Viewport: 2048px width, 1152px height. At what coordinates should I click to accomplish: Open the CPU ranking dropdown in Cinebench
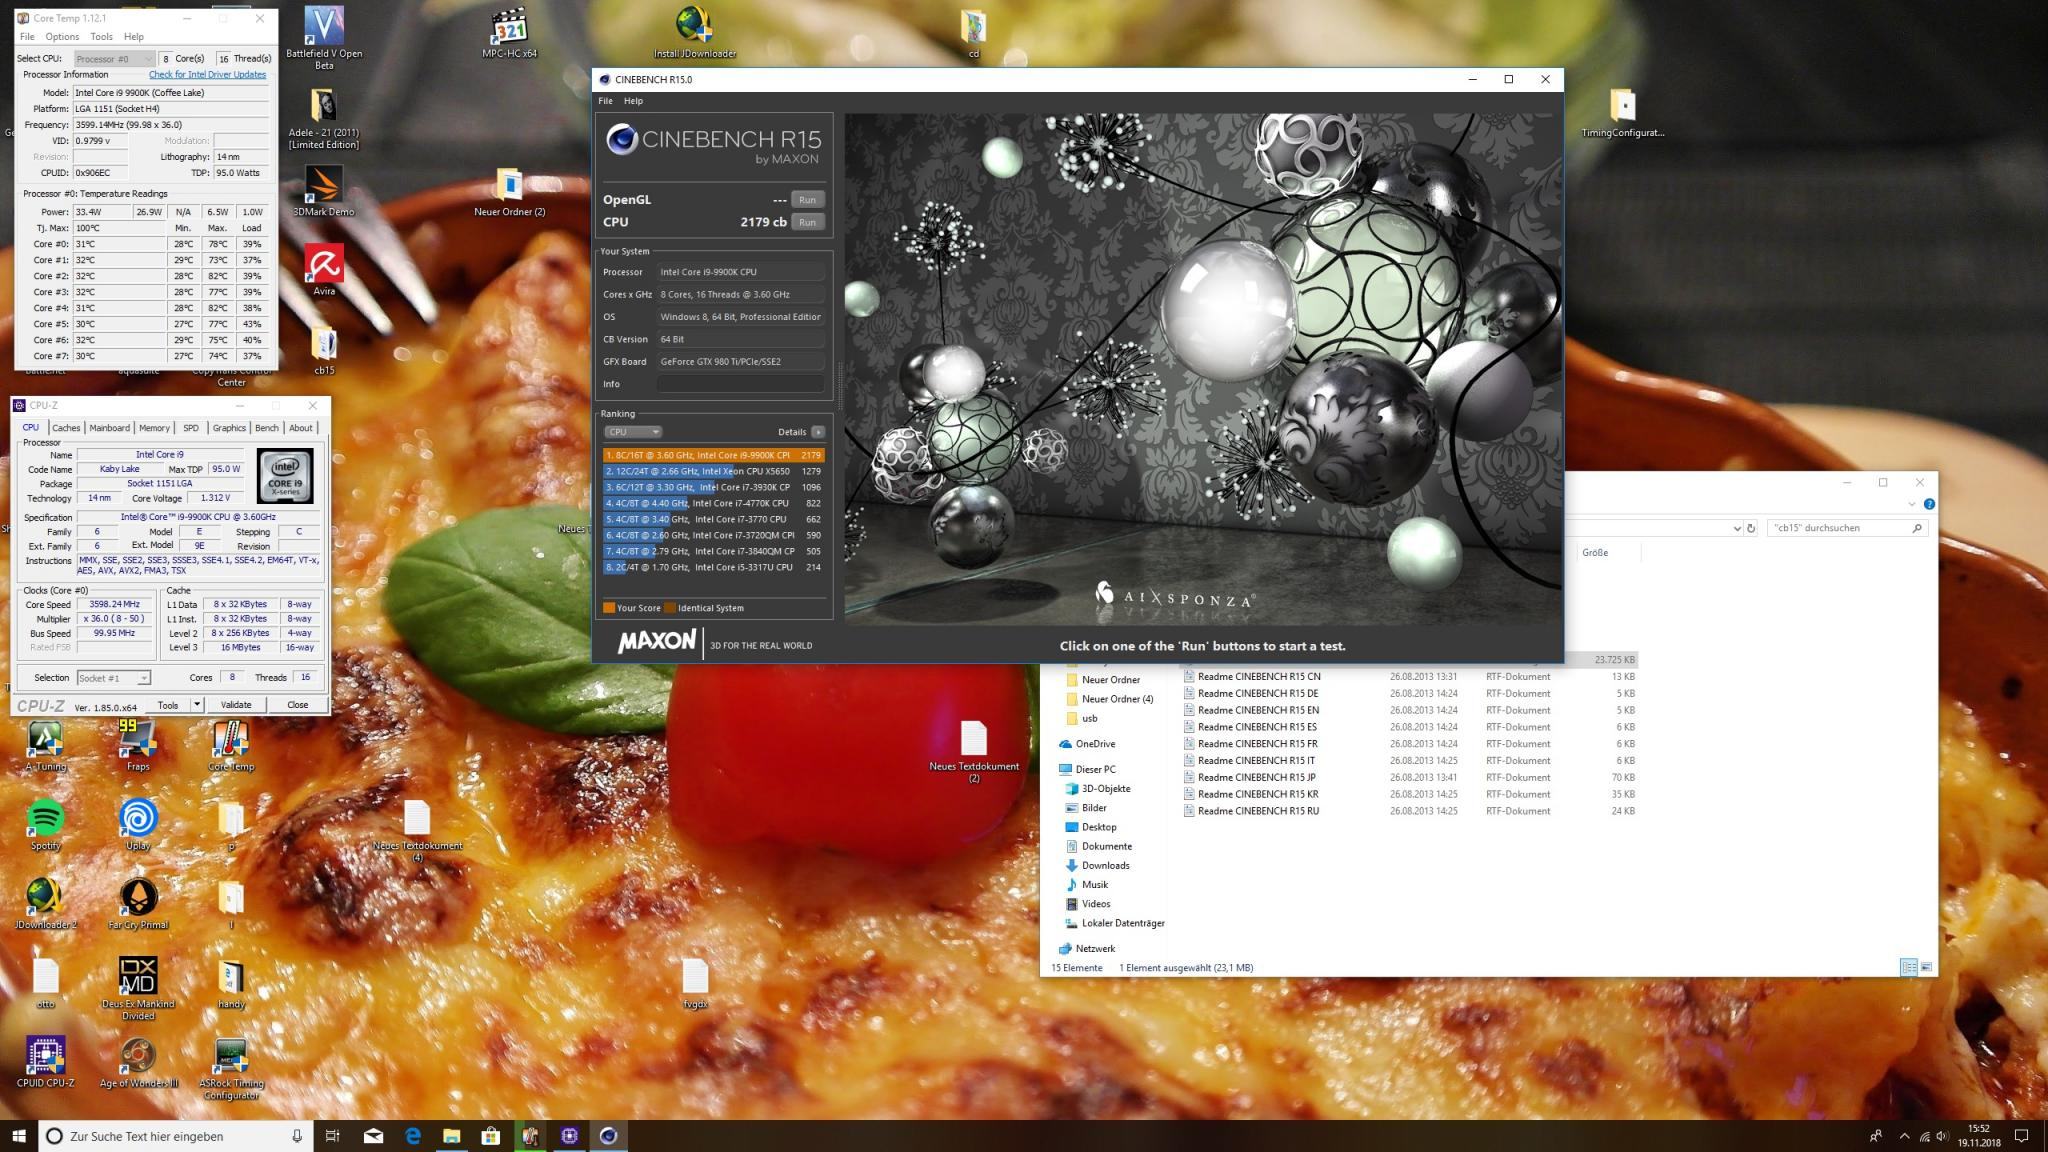point(633,432)
